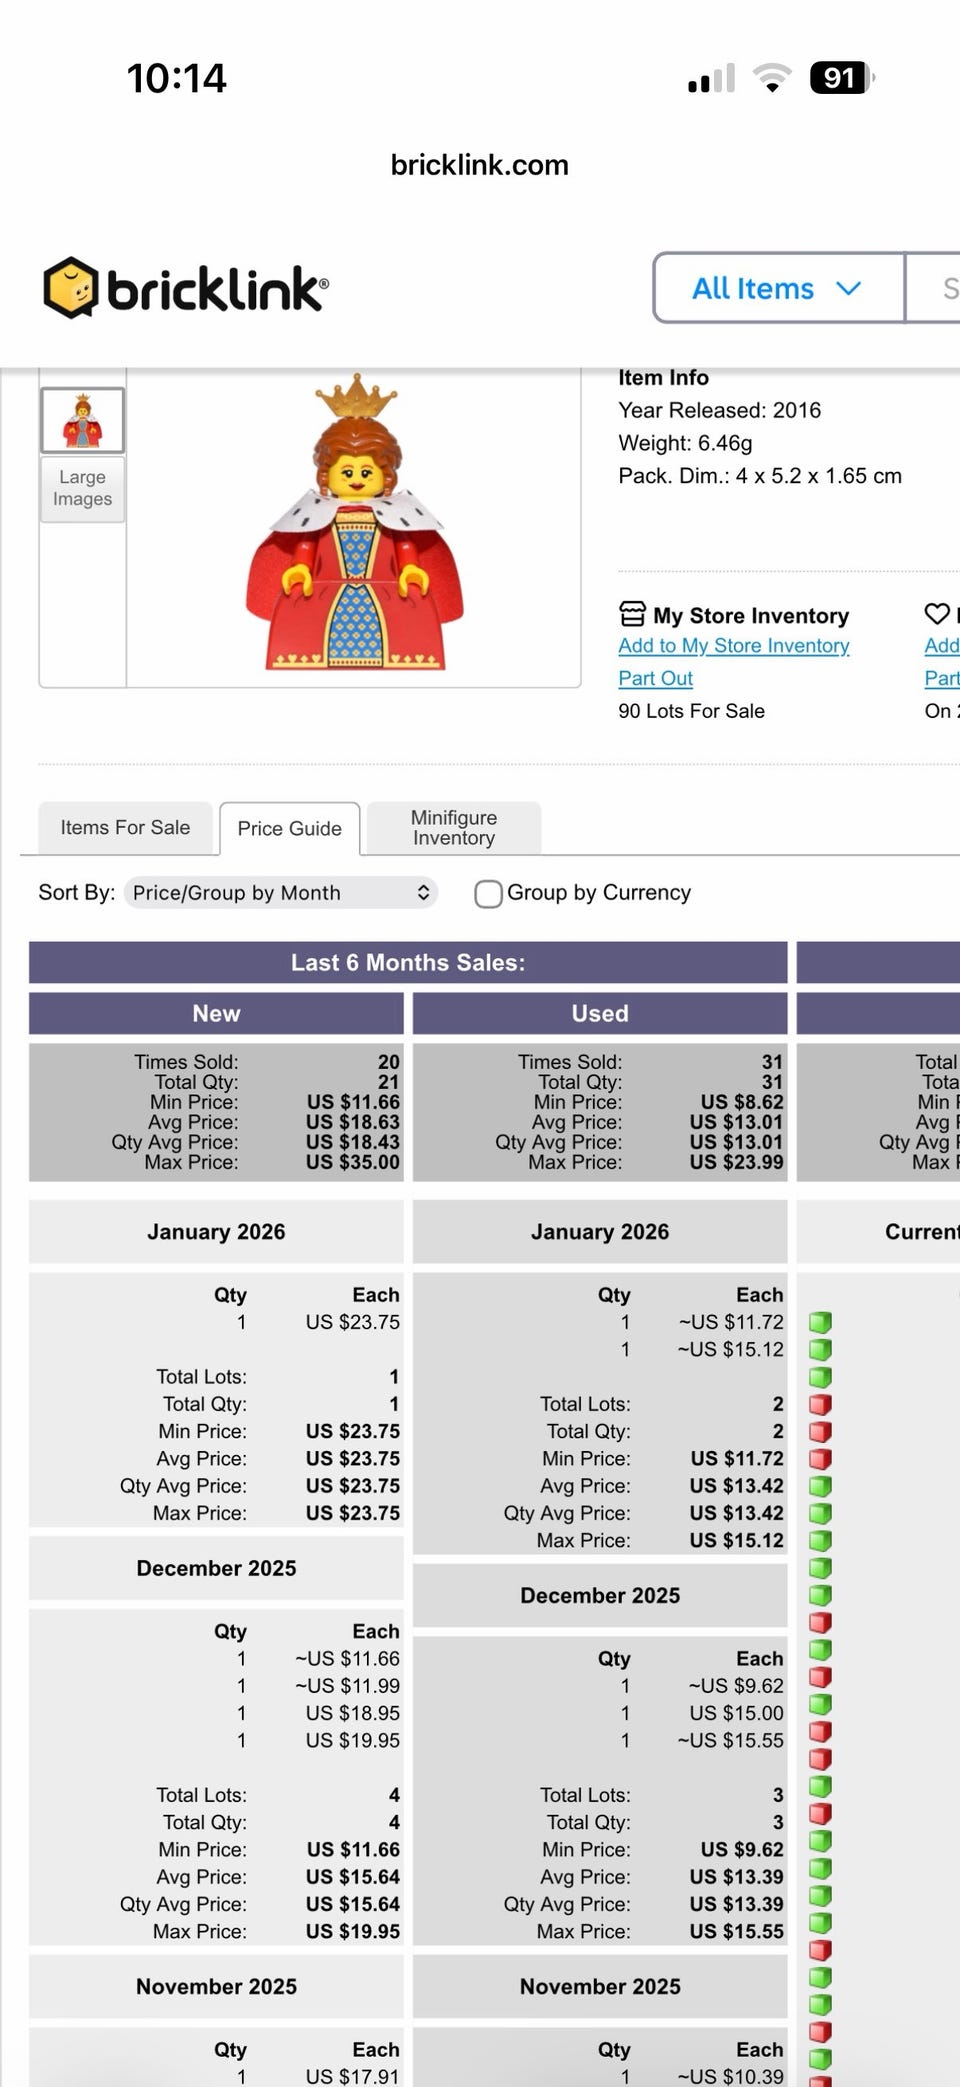The image size is (960, 2087).
Task: Click the ~US $11.99 December sale price
Action: (347, 1686)
